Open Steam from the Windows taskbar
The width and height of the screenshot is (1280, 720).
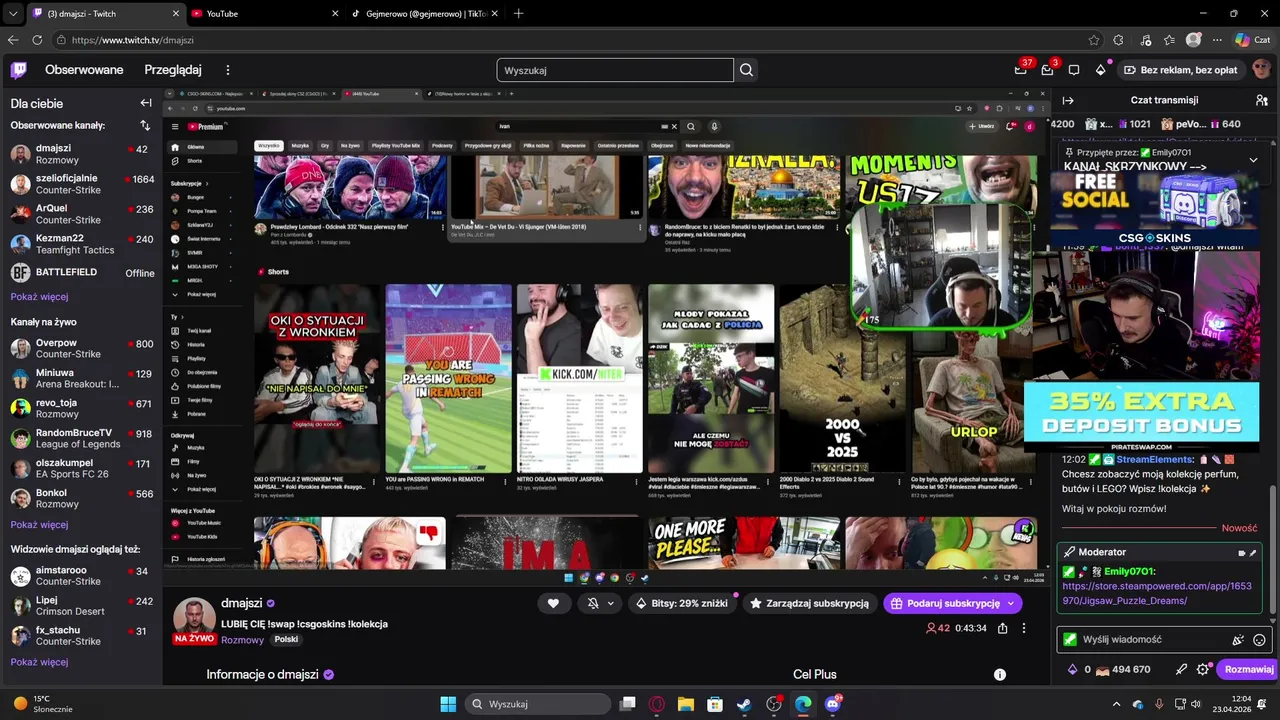[x=744, y=704]
